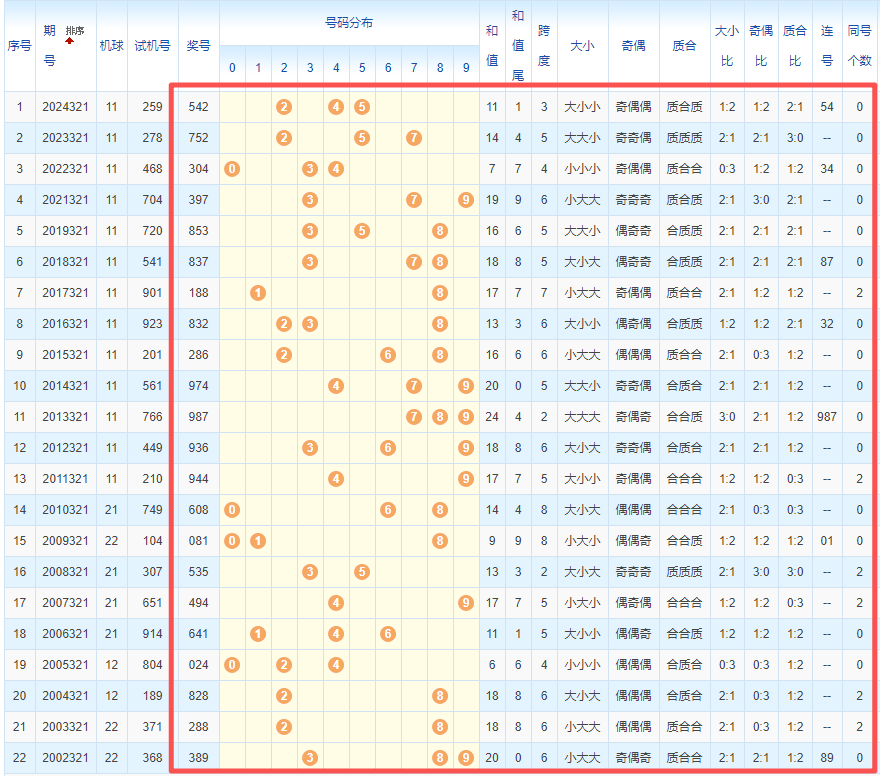Click the 号码分布 header
The height and width of the screenshot is (776, 880).
point(349,22)
